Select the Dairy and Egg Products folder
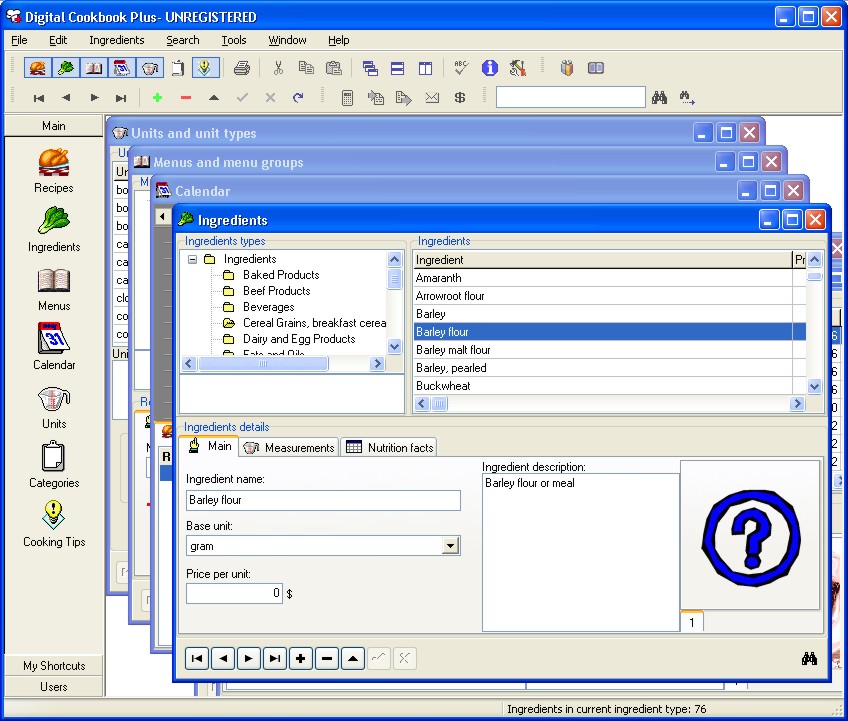848x721 pixels. pyautogui.click(x=299, y=339)
